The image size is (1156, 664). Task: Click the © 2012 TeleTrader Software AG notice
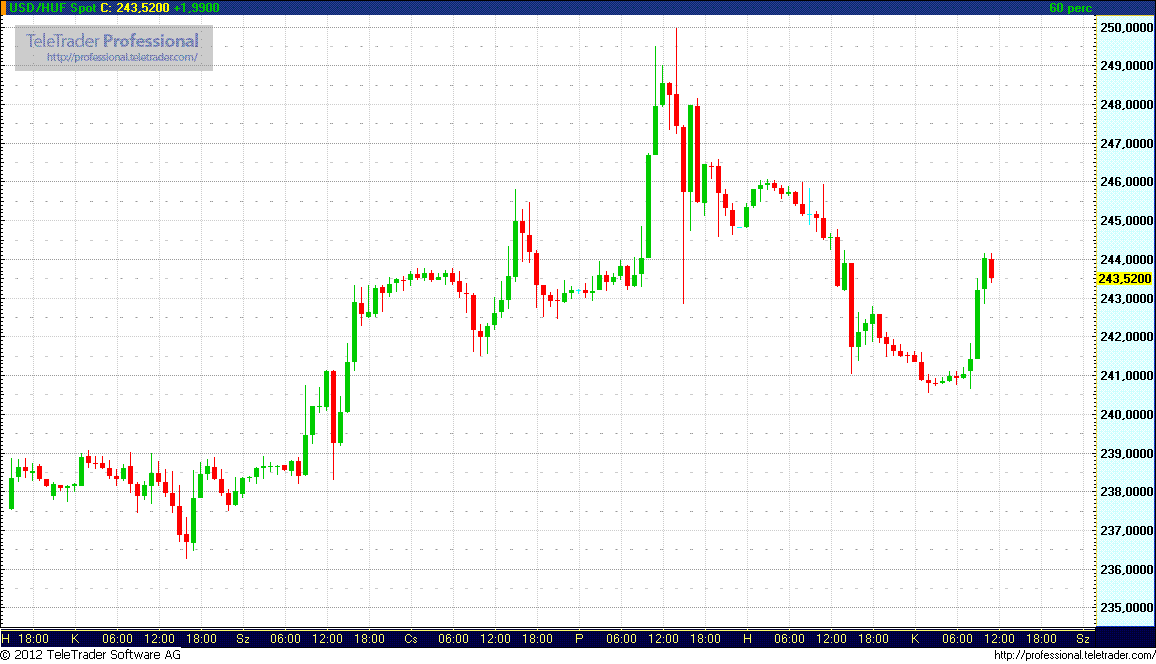pos(91,654)
